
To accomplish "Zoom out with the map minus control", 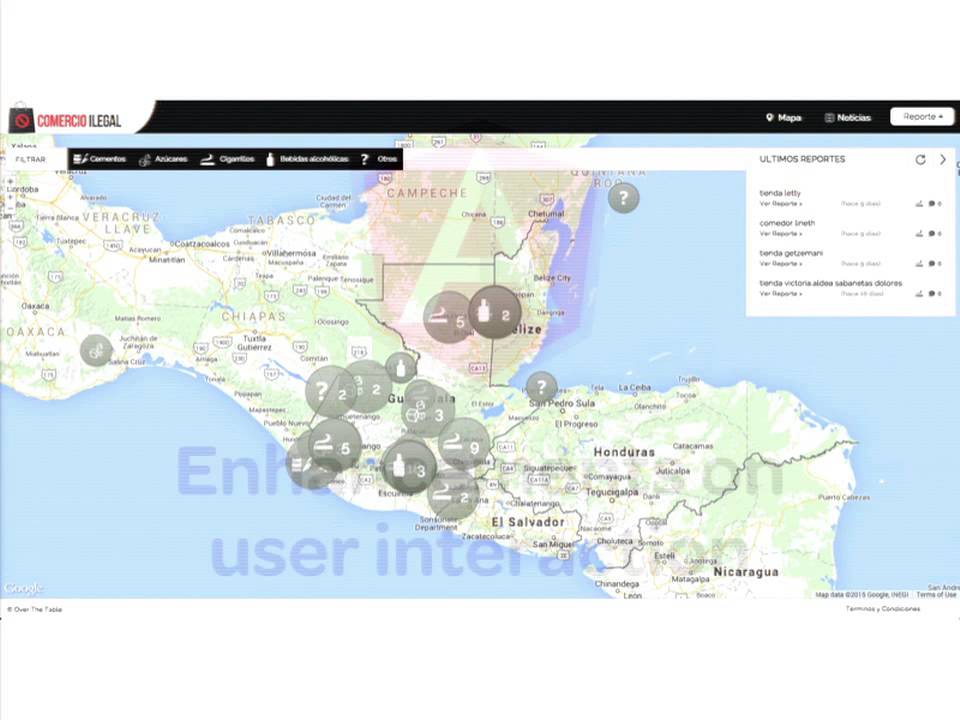I will coord(10,209).
